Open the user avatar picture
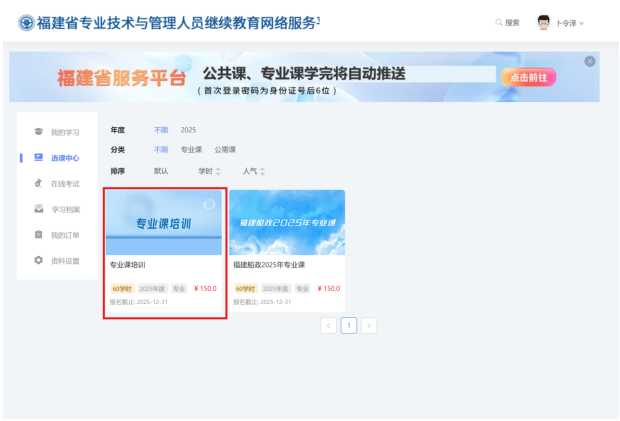The width and height of the screenshot is (620, 421). point(543,23)
